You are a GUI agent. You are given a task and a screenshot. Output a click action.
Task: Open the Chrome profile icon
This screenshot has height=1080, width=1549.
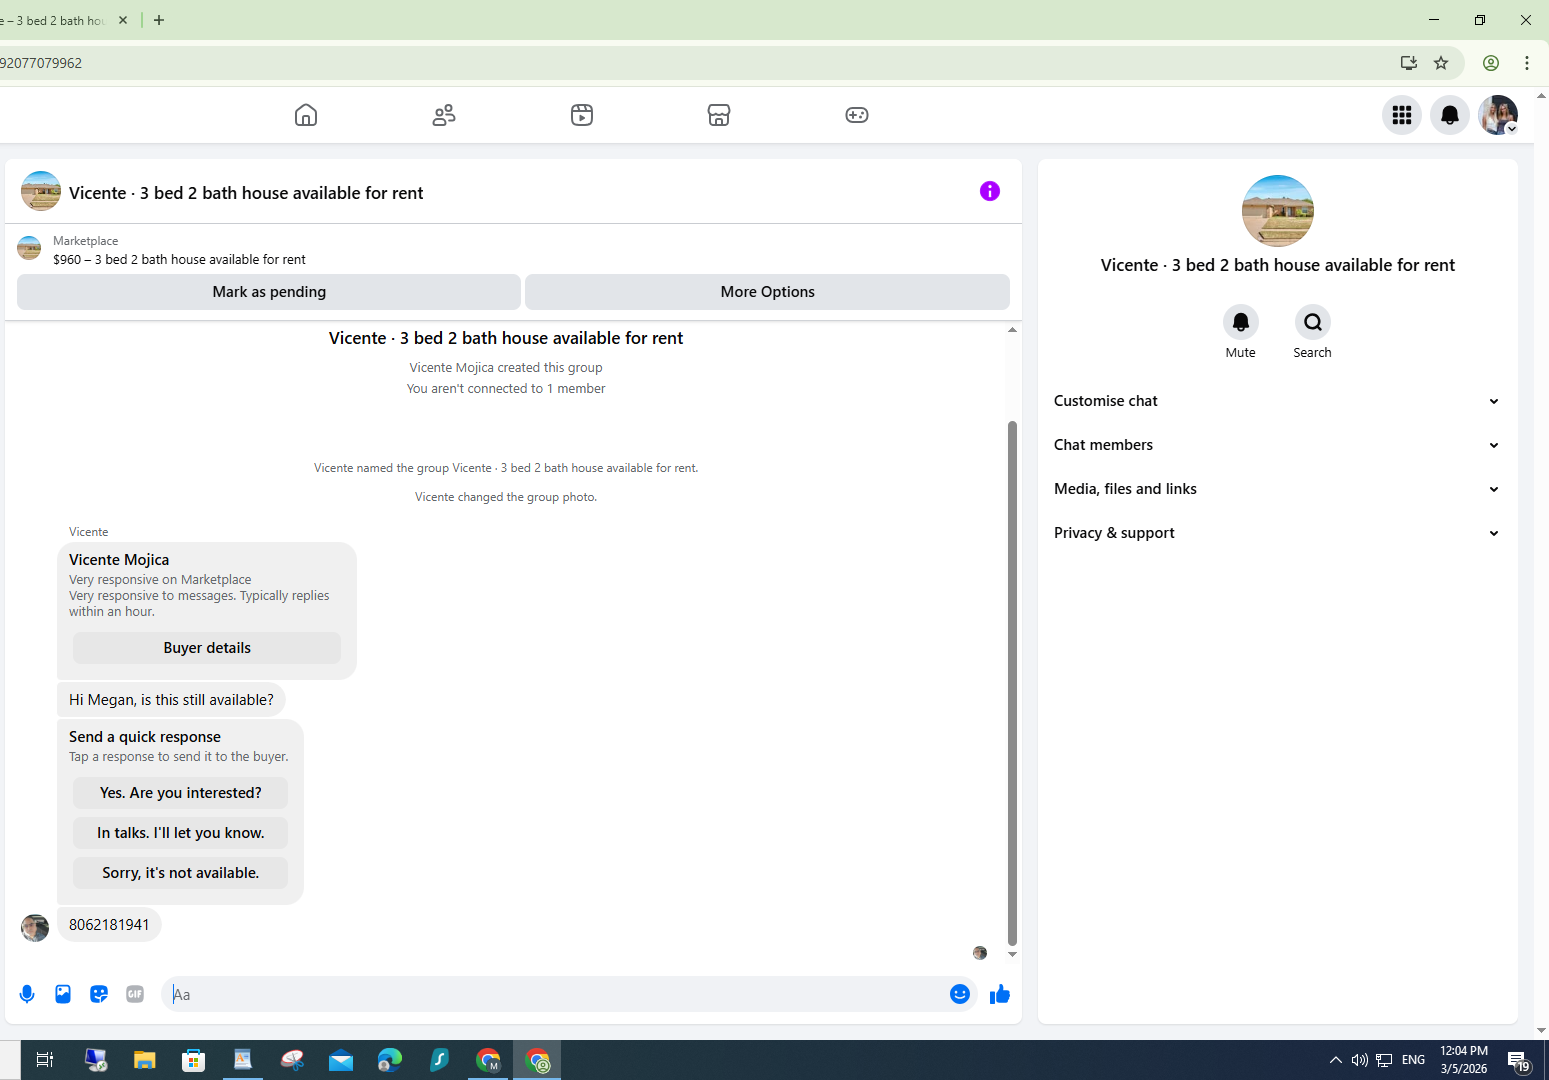1491,63
